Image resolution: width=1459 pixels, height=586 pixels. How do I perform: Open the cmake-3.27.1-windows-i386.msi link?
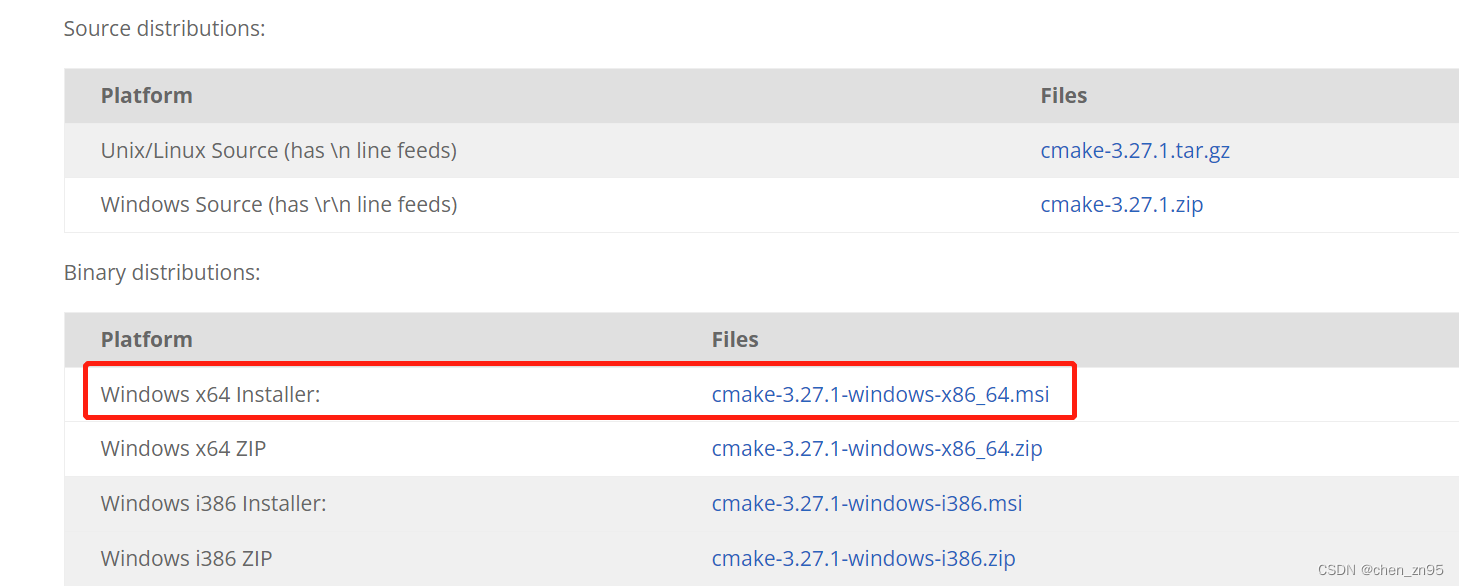(x=866, y=503)
